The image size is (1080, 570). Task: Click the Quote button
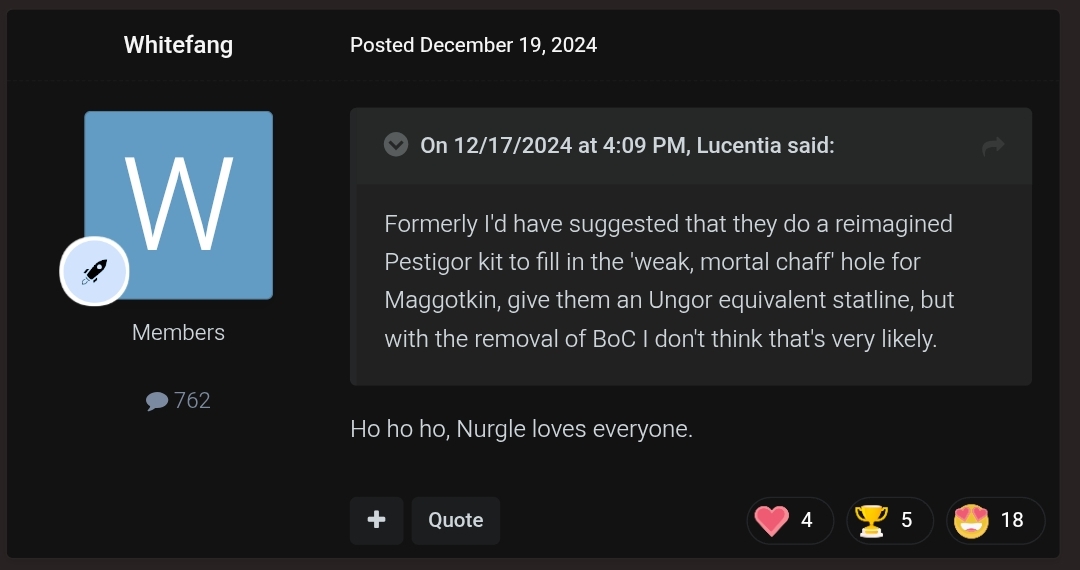click(x=456, y=520)
